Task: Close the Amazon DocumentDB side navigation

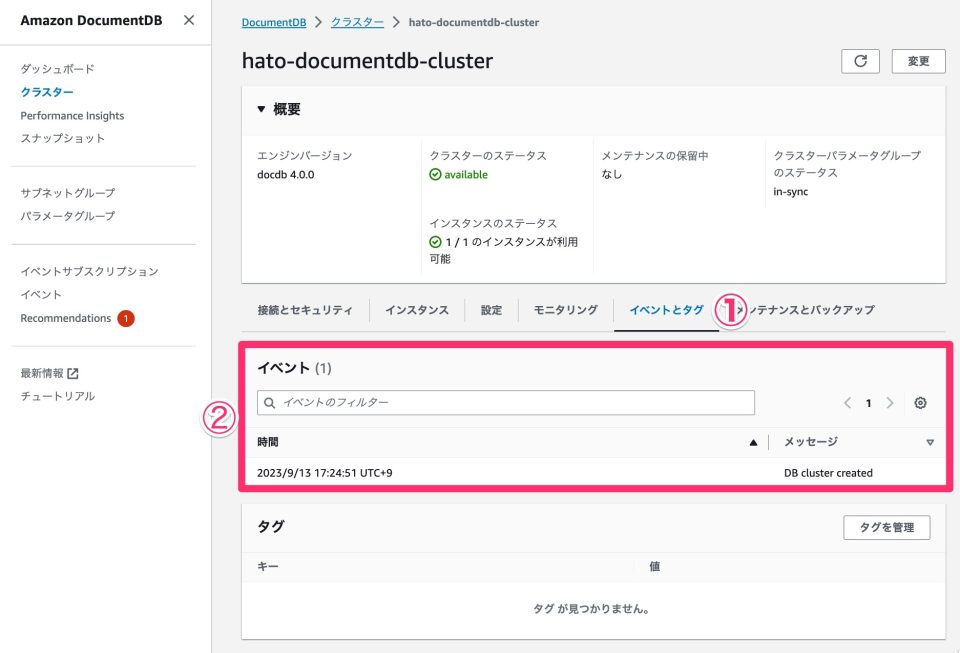Action: (x=189, y=20)
